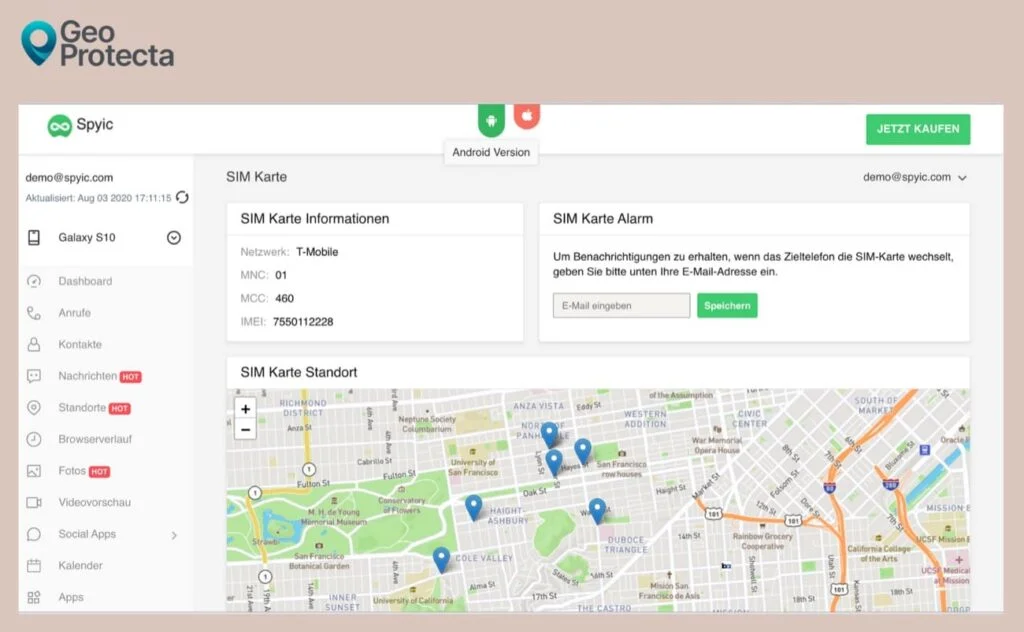
Task: Click the SIM Karte Alarm heading
Action: pos(603,219)
